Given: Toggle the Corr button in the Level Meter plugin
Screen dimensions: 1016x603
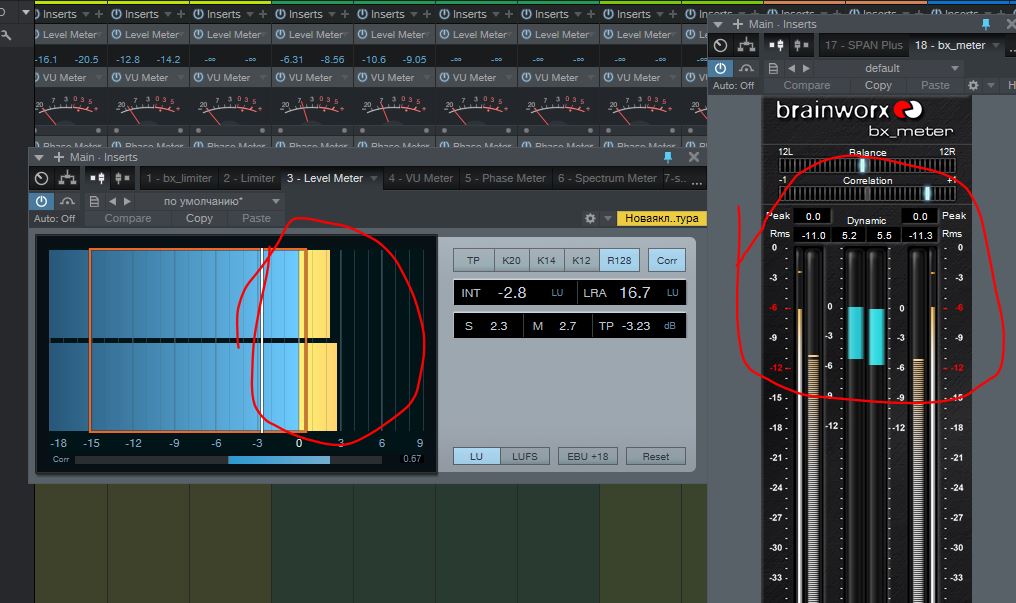Looking at the screenshot, I should pos(667,260).
